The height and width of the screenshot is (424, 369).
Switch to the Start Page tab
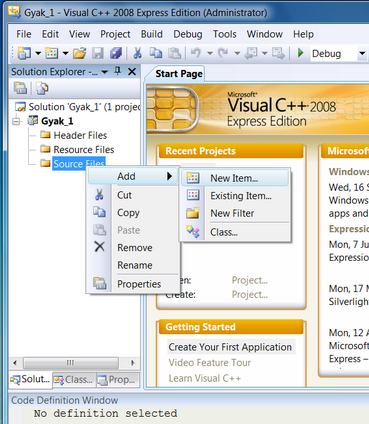[x=178, y=74]
